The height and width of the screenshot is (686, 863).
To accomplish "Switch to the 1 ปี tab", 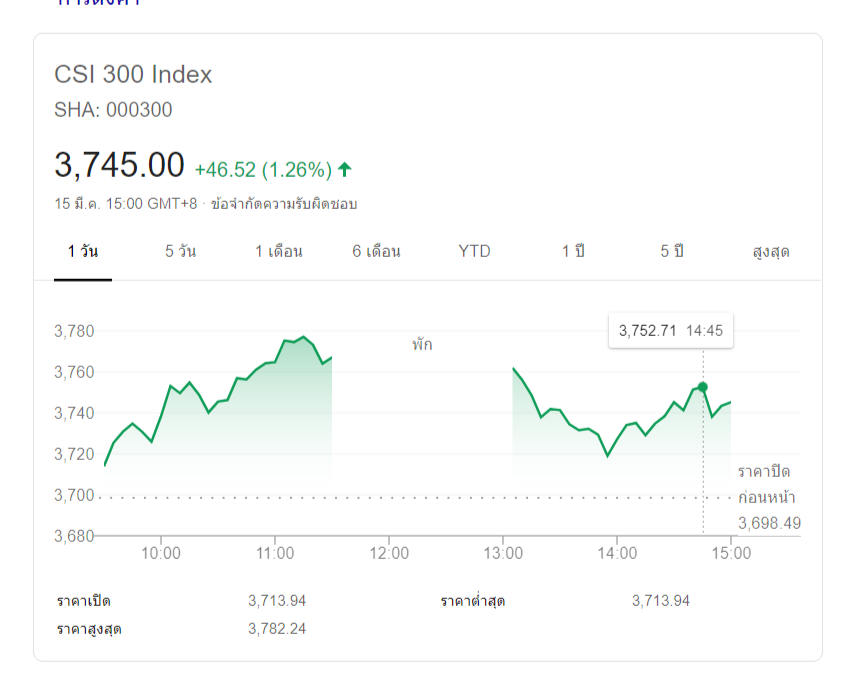I will tap(573, 251).
